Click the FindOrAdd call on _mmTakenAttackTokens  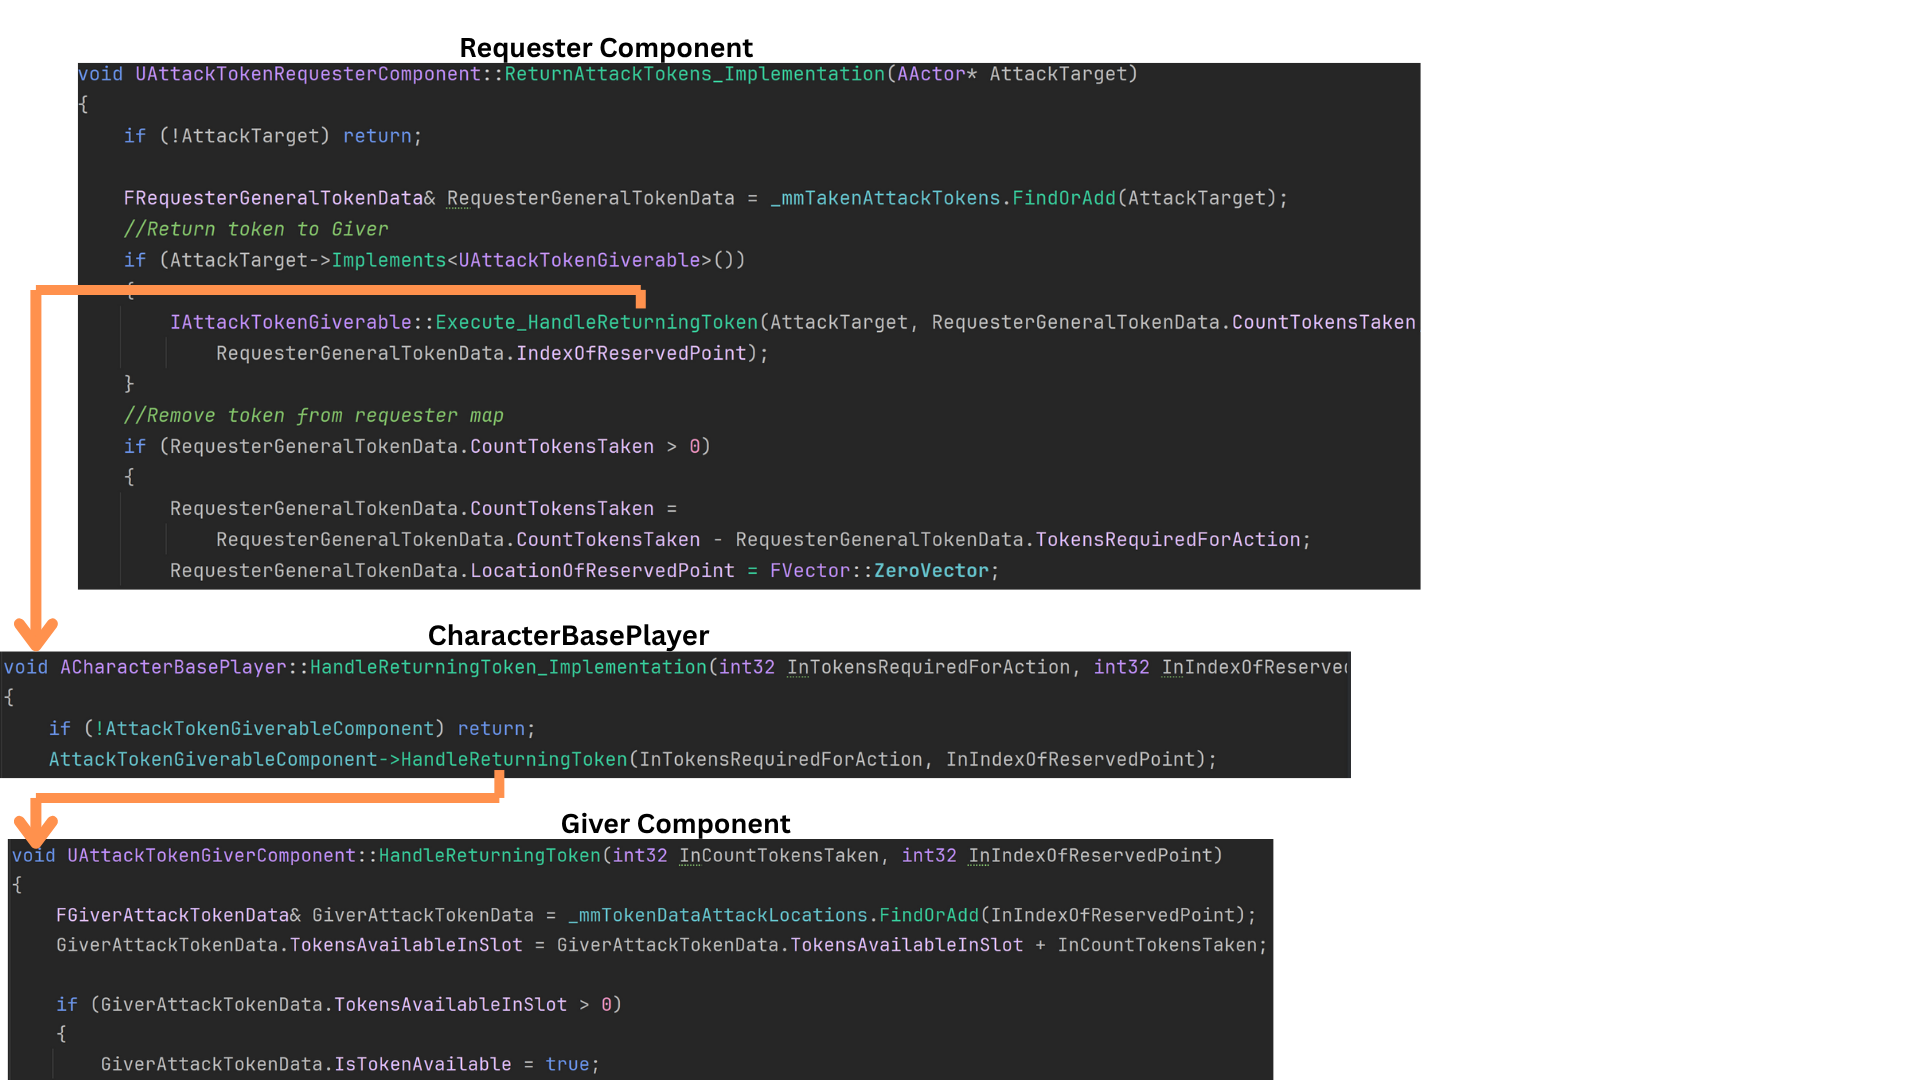point(1063,198)
